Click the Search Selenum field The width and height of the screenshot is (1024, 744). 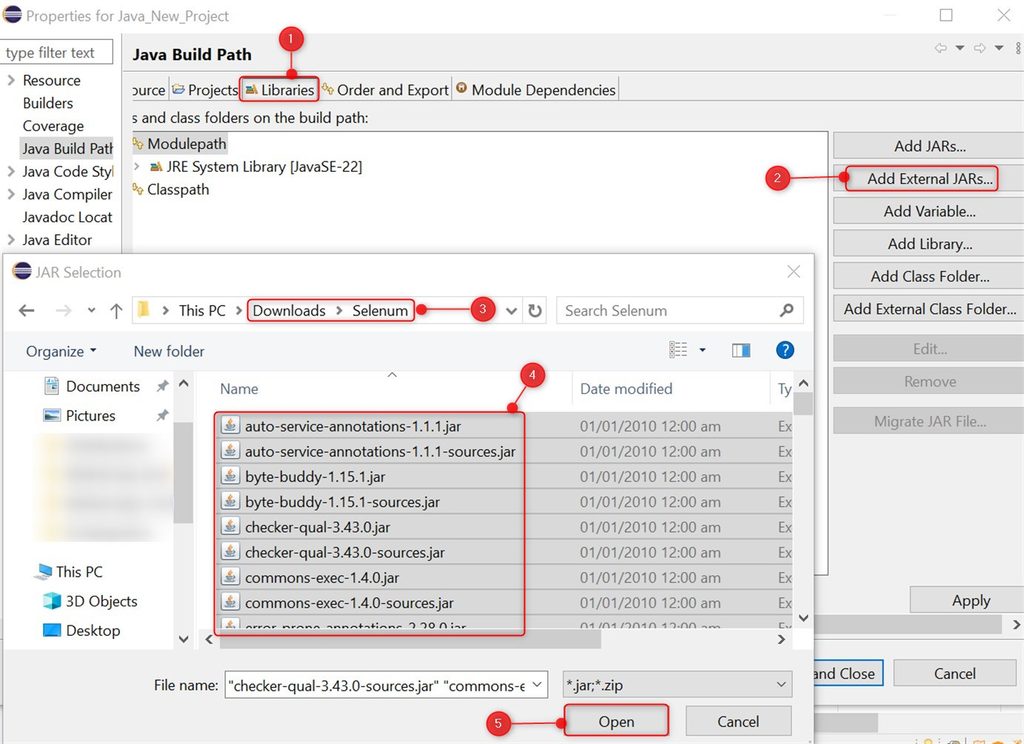(x=666, y=311)
